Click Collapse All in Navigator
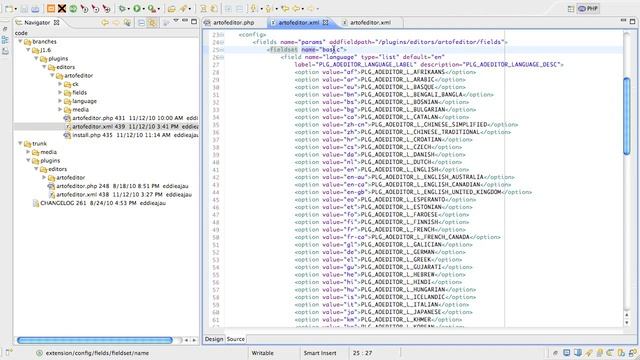The height and width of the screenshot is (360, 640). (x=141, y=22)
